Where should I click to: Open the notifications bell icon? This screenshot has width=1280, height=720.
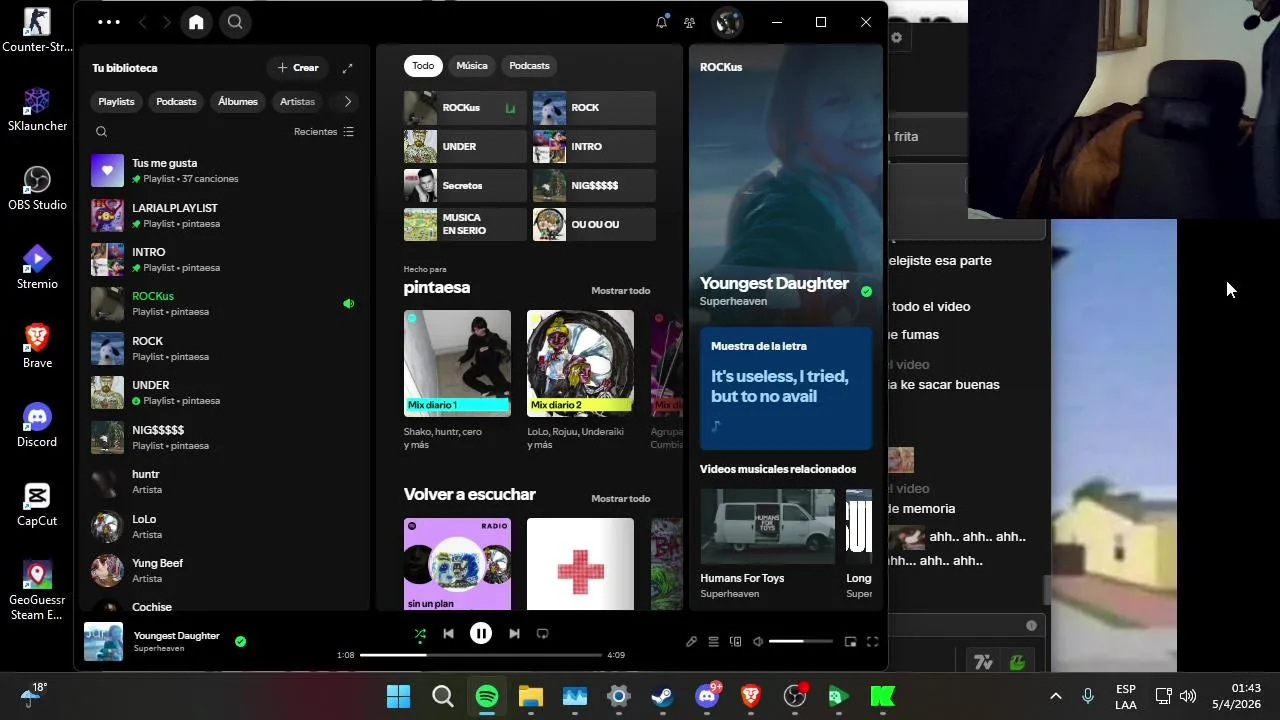(x=661, y=22)
